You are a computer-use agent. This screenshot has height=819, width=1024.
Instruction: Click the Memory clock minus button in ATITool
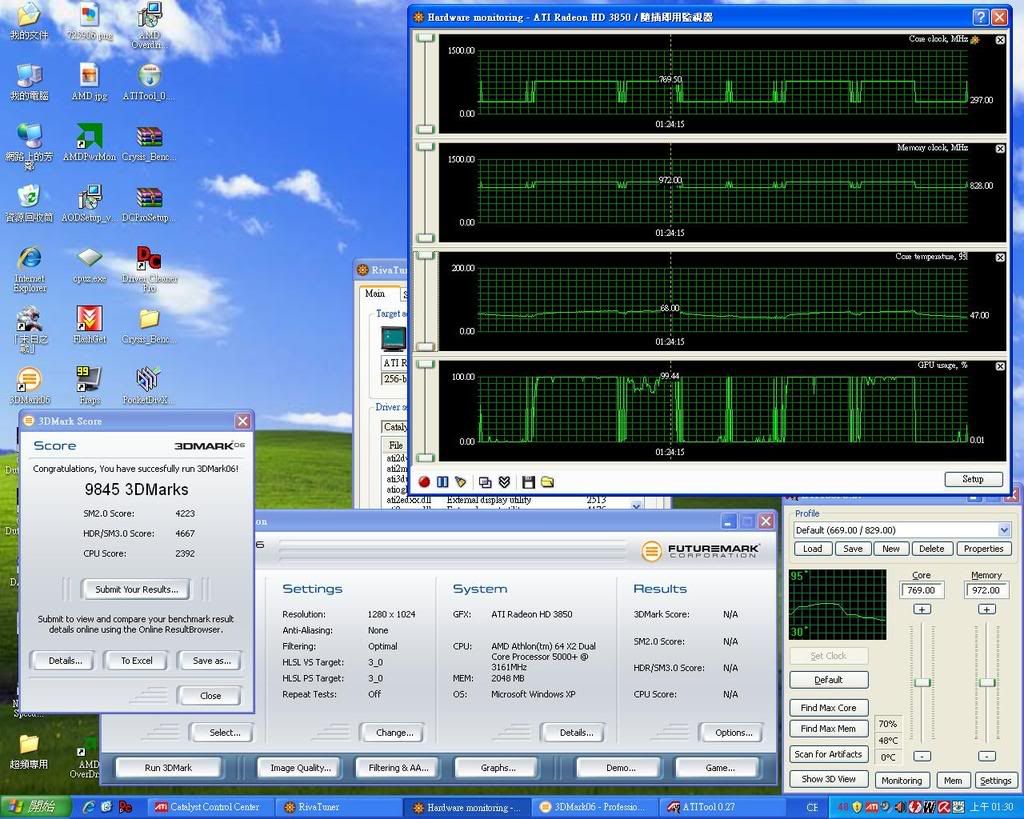coord(986,756)
